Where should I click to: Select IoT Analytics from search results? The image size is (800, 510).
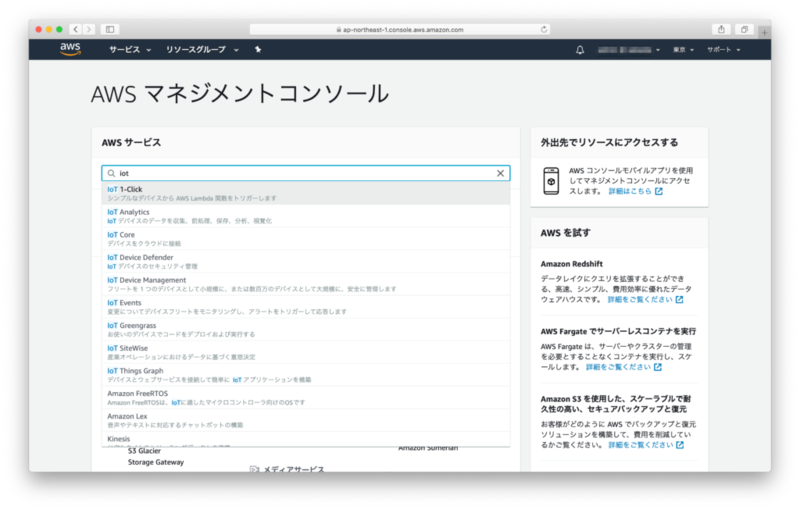tap(306, 216)
